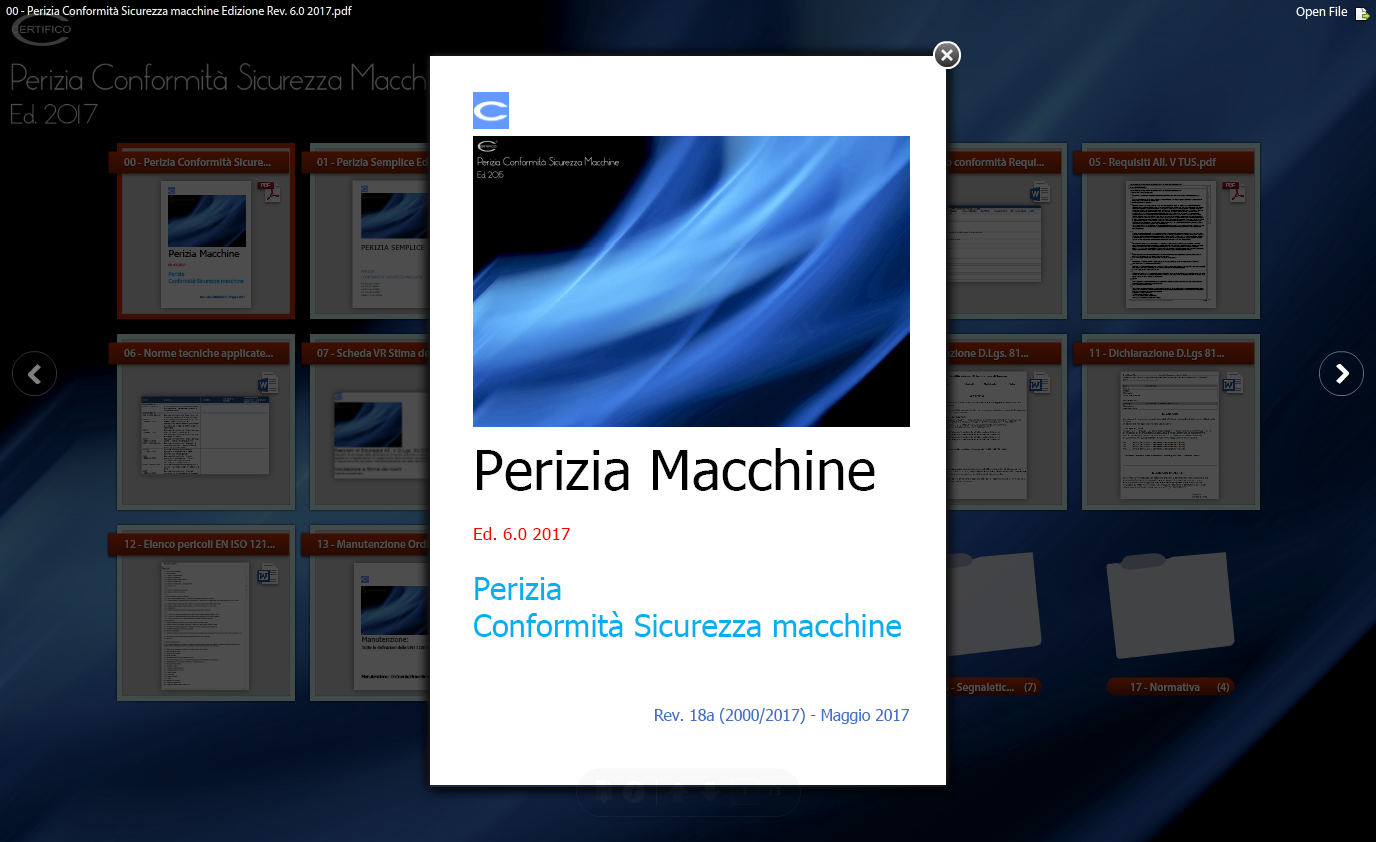
Task: Click PDF icon on 00 - Perizia card
Action: [269, 192]
